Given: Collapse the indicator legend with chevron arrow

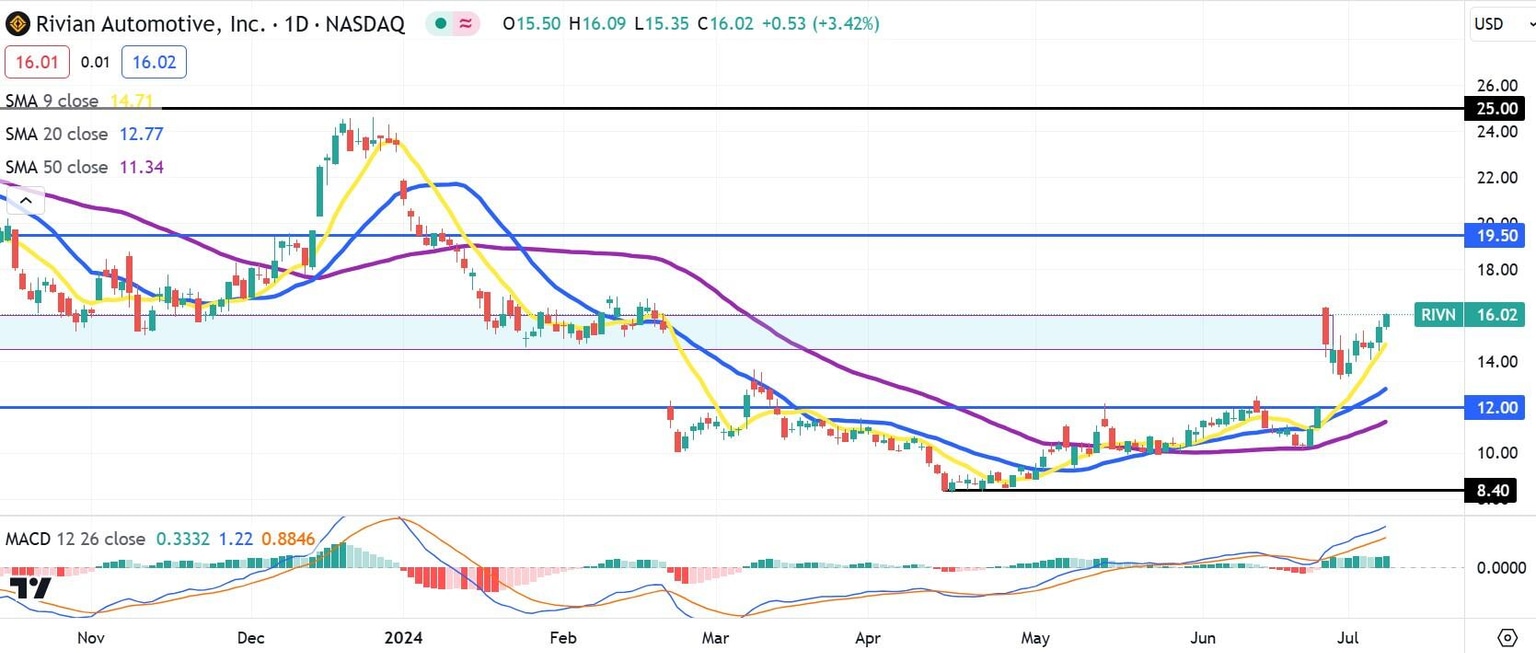Looking at the screenshot, I should pyautogui.click(x=26, y=201).
